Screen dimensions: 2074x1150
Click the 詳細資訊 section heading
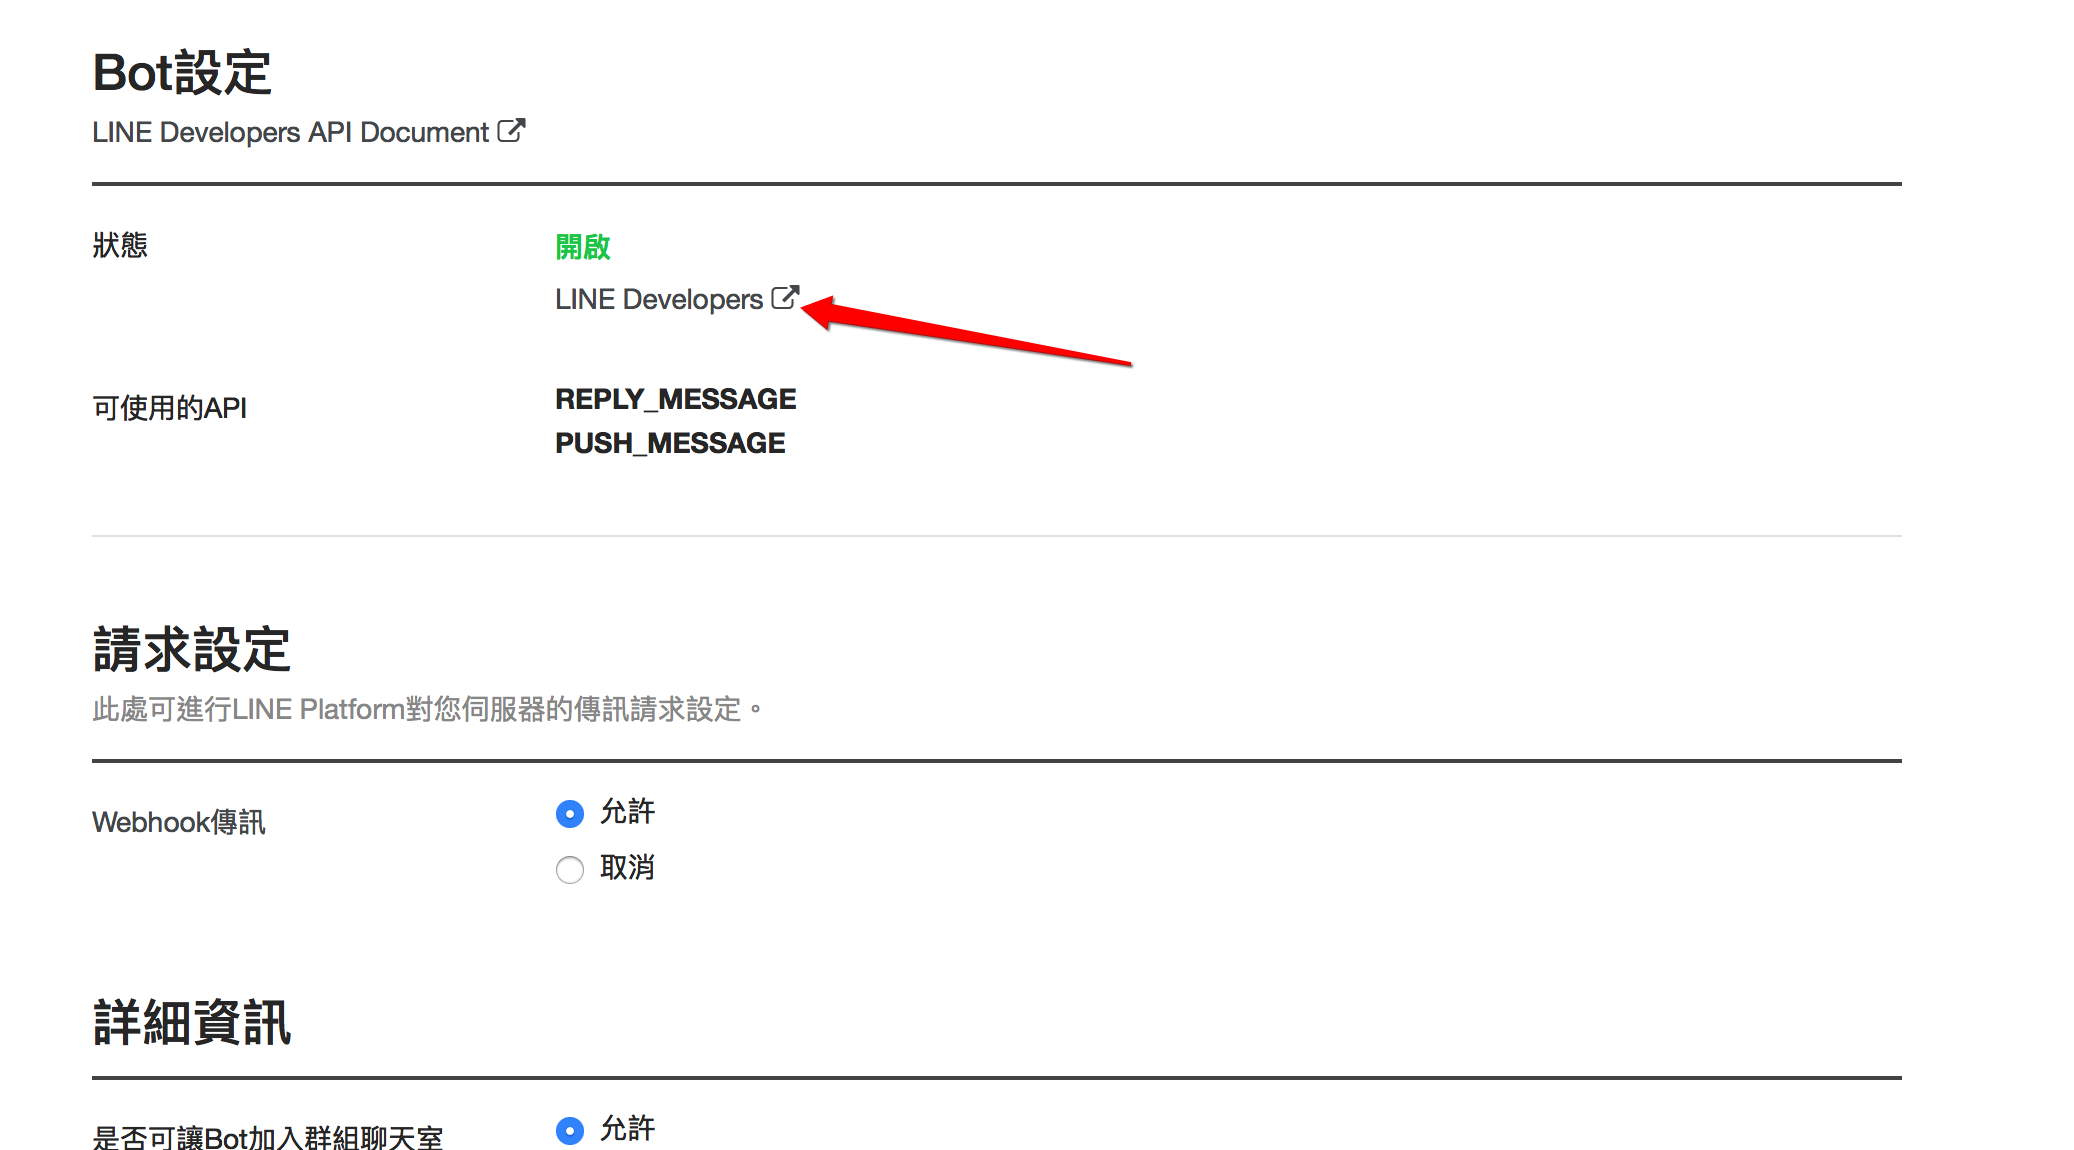(x=192, y=1023)
